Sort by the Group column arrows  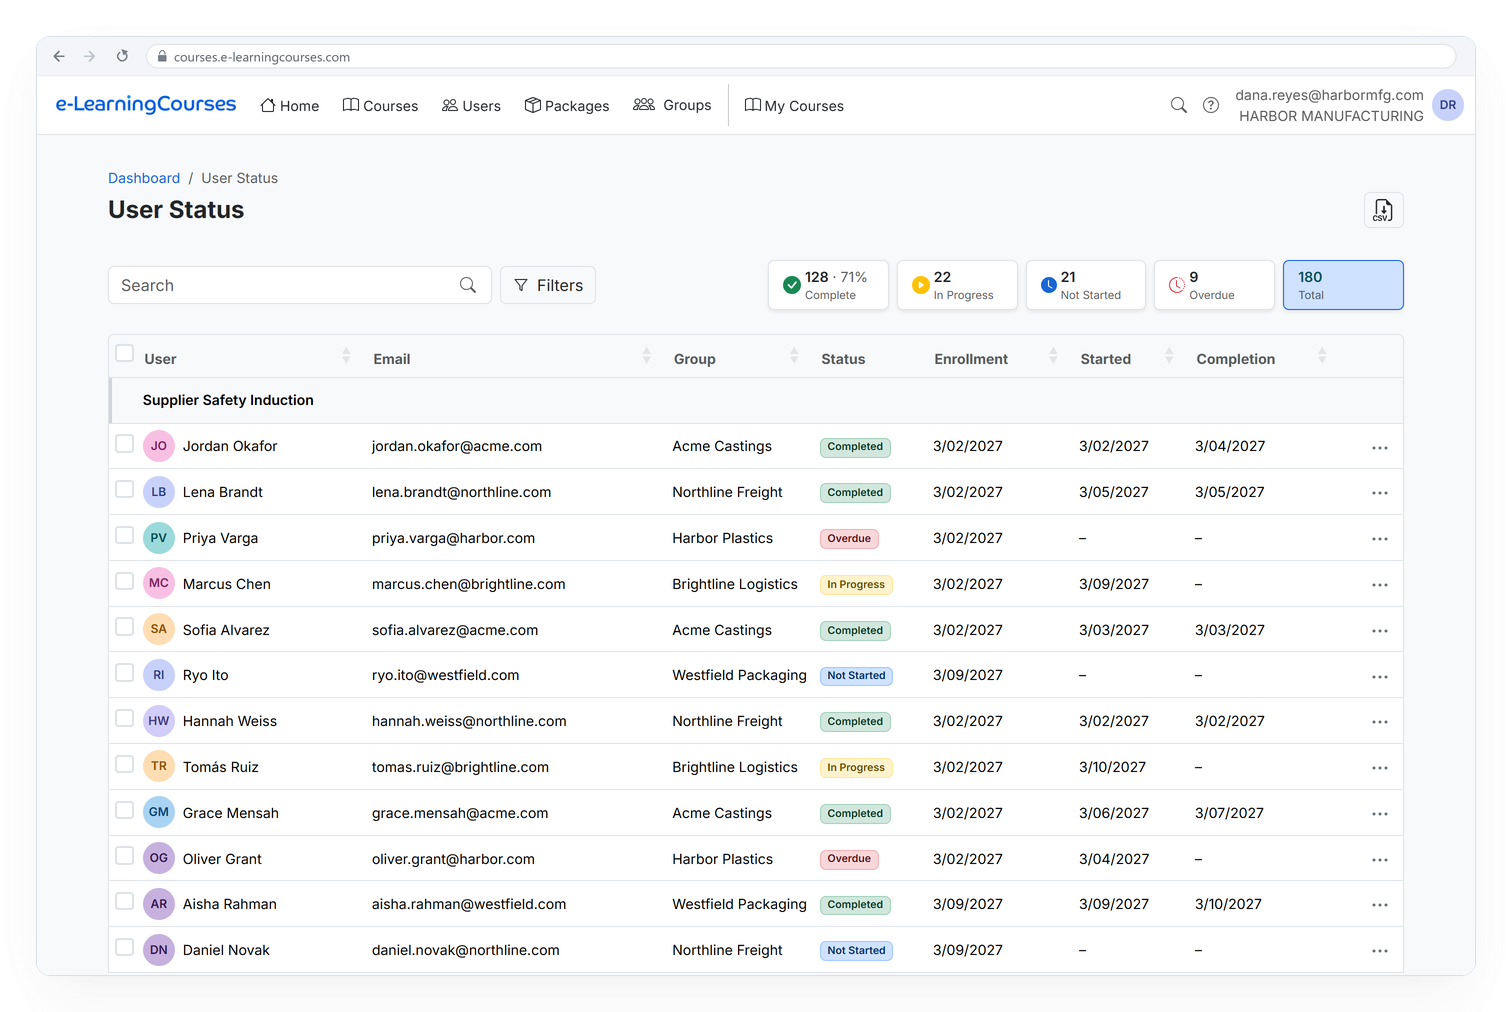tap(794, 356)
